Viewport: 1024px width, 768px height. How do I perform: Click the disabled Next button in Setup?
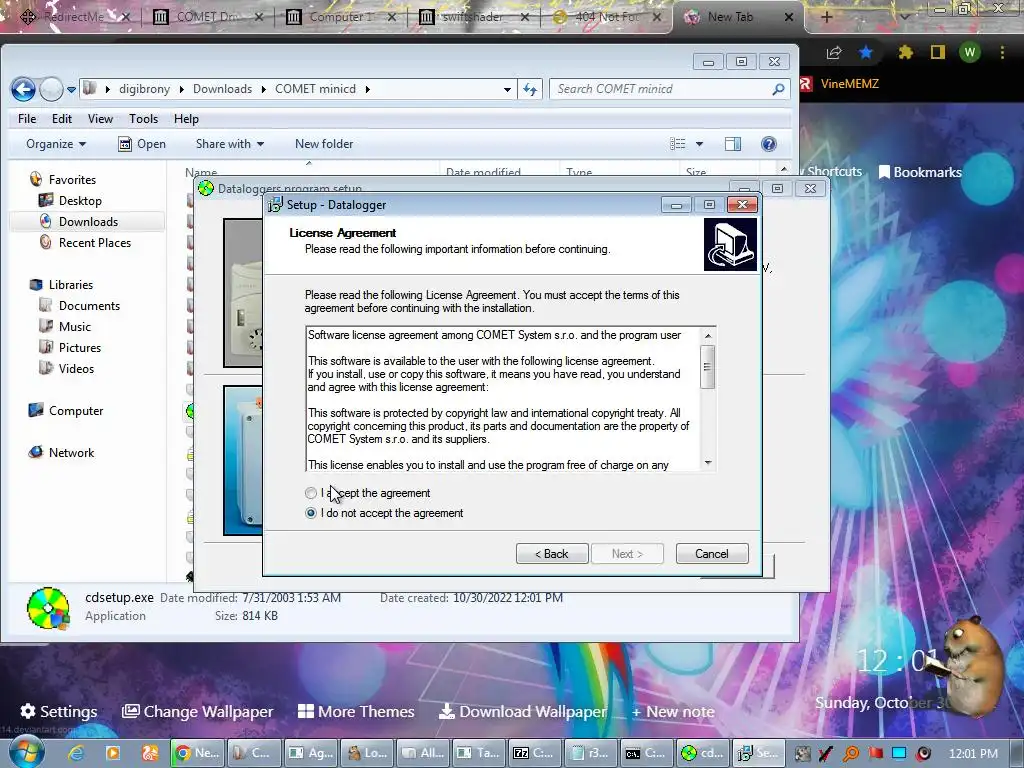tap(628, 554)
